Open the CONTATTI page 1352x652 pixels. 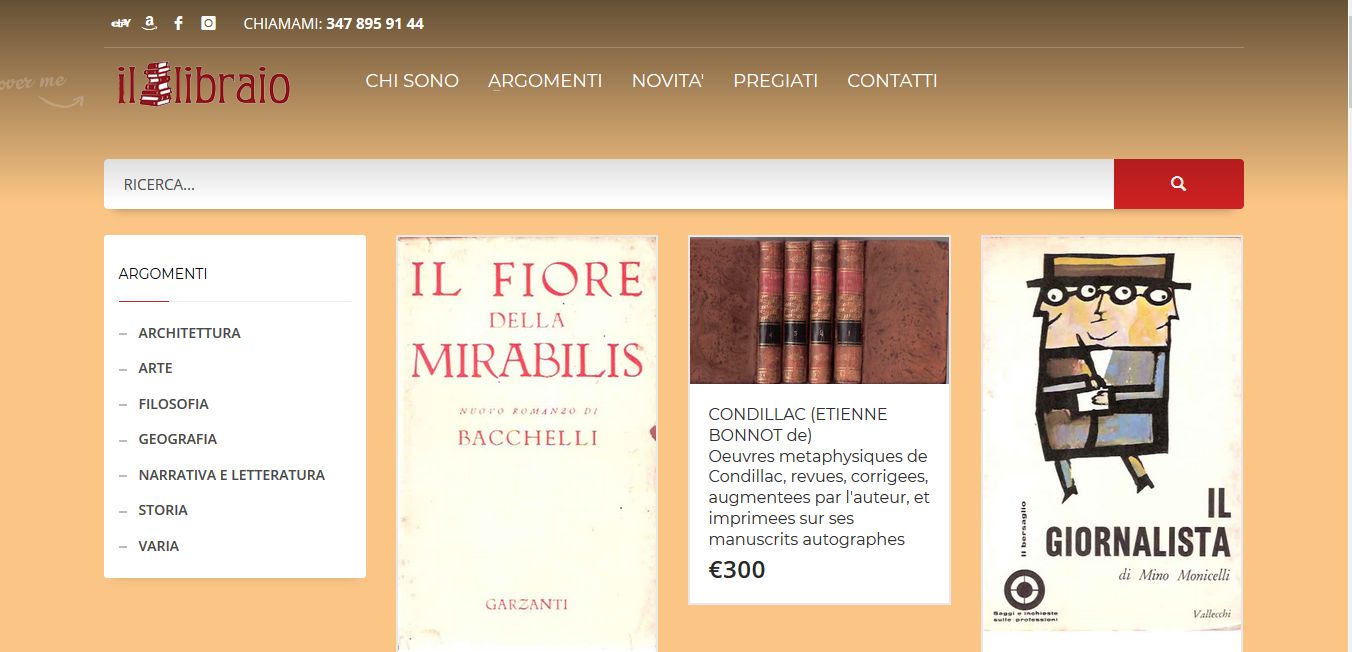coord(892,81)
